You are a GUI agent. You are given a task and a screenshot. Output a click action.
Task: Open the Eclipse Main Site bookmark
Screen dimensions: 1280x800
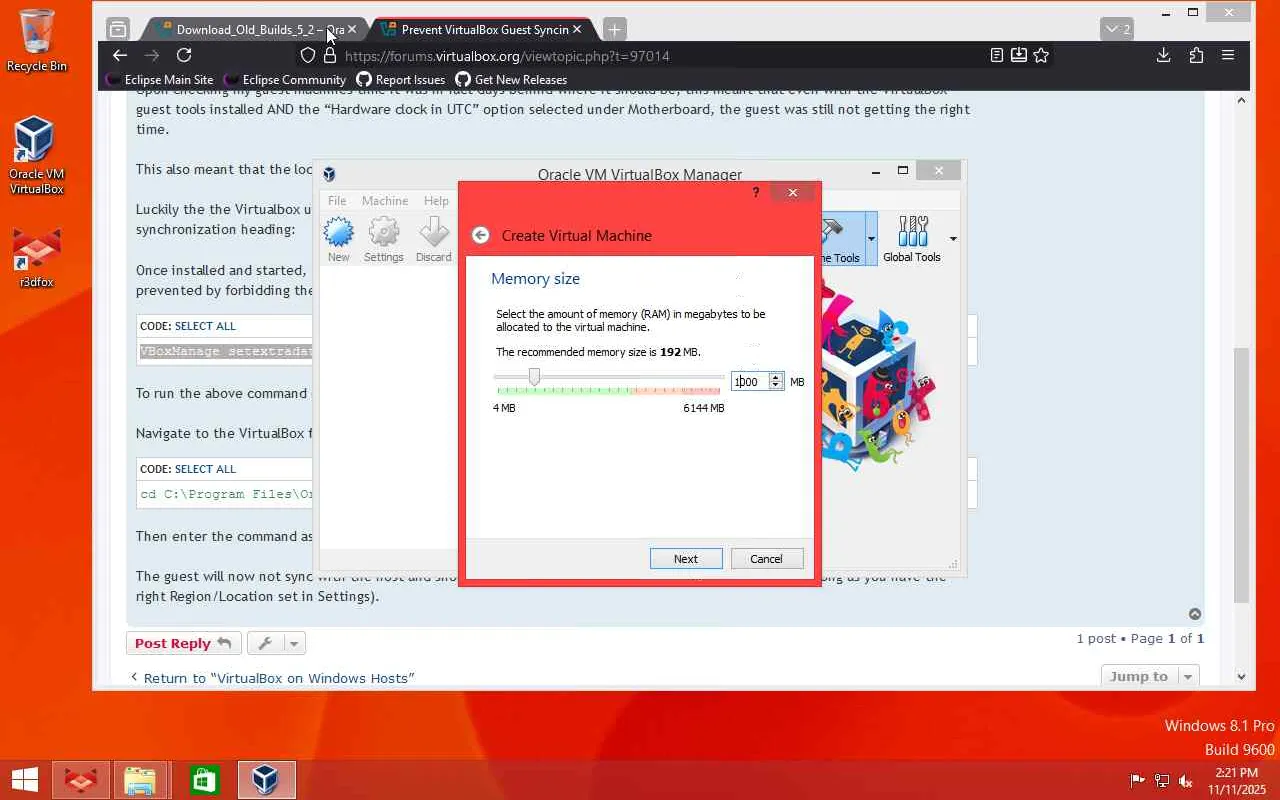160,80
